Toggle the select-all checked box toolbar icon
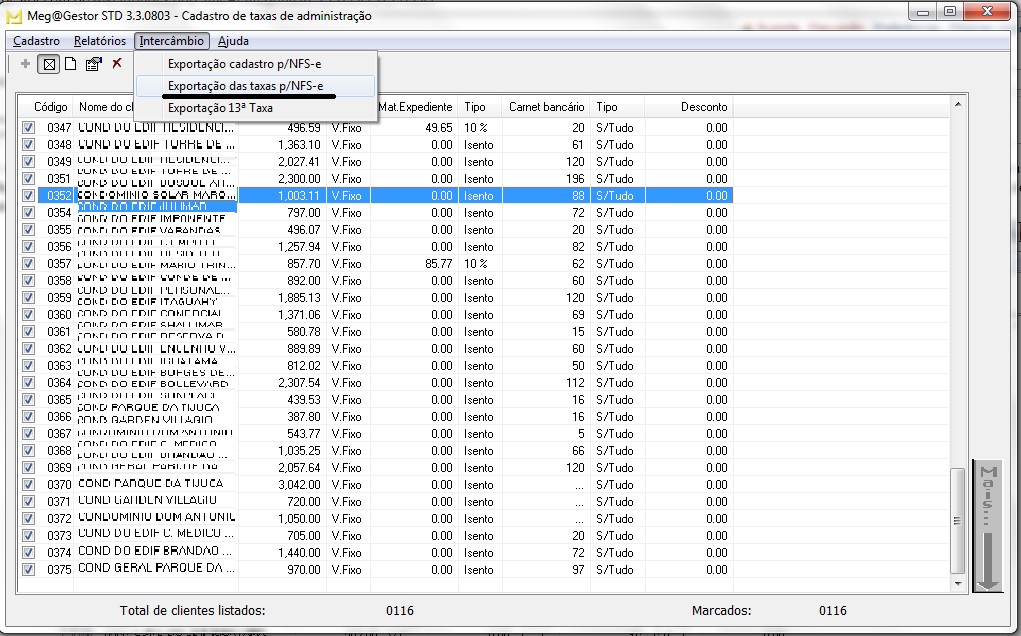 pos(48,64)
